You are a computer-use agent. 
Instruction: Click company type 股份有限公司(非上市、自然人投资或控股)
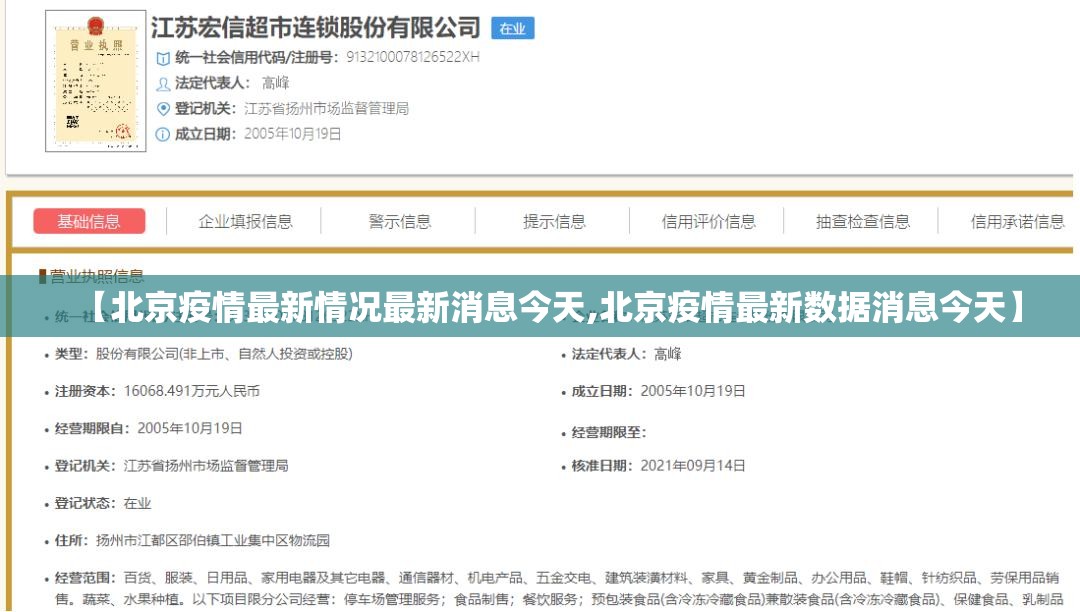pyautogui.click(x=224, y=354)
